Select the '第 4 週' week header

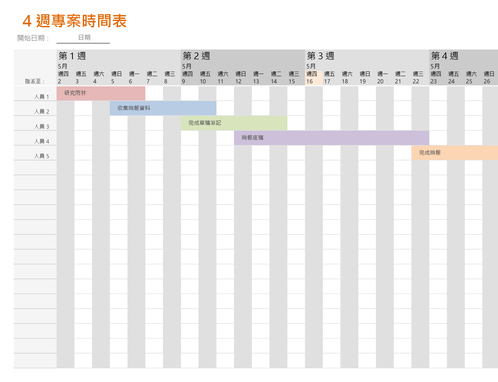tap(445, 56)
